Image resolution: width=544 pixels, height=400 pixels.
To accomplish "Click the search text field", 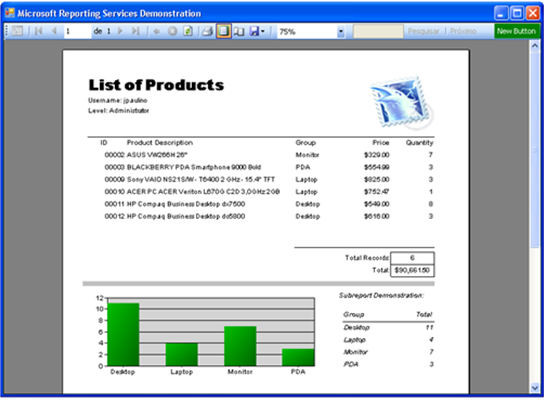I will [378, 31].
